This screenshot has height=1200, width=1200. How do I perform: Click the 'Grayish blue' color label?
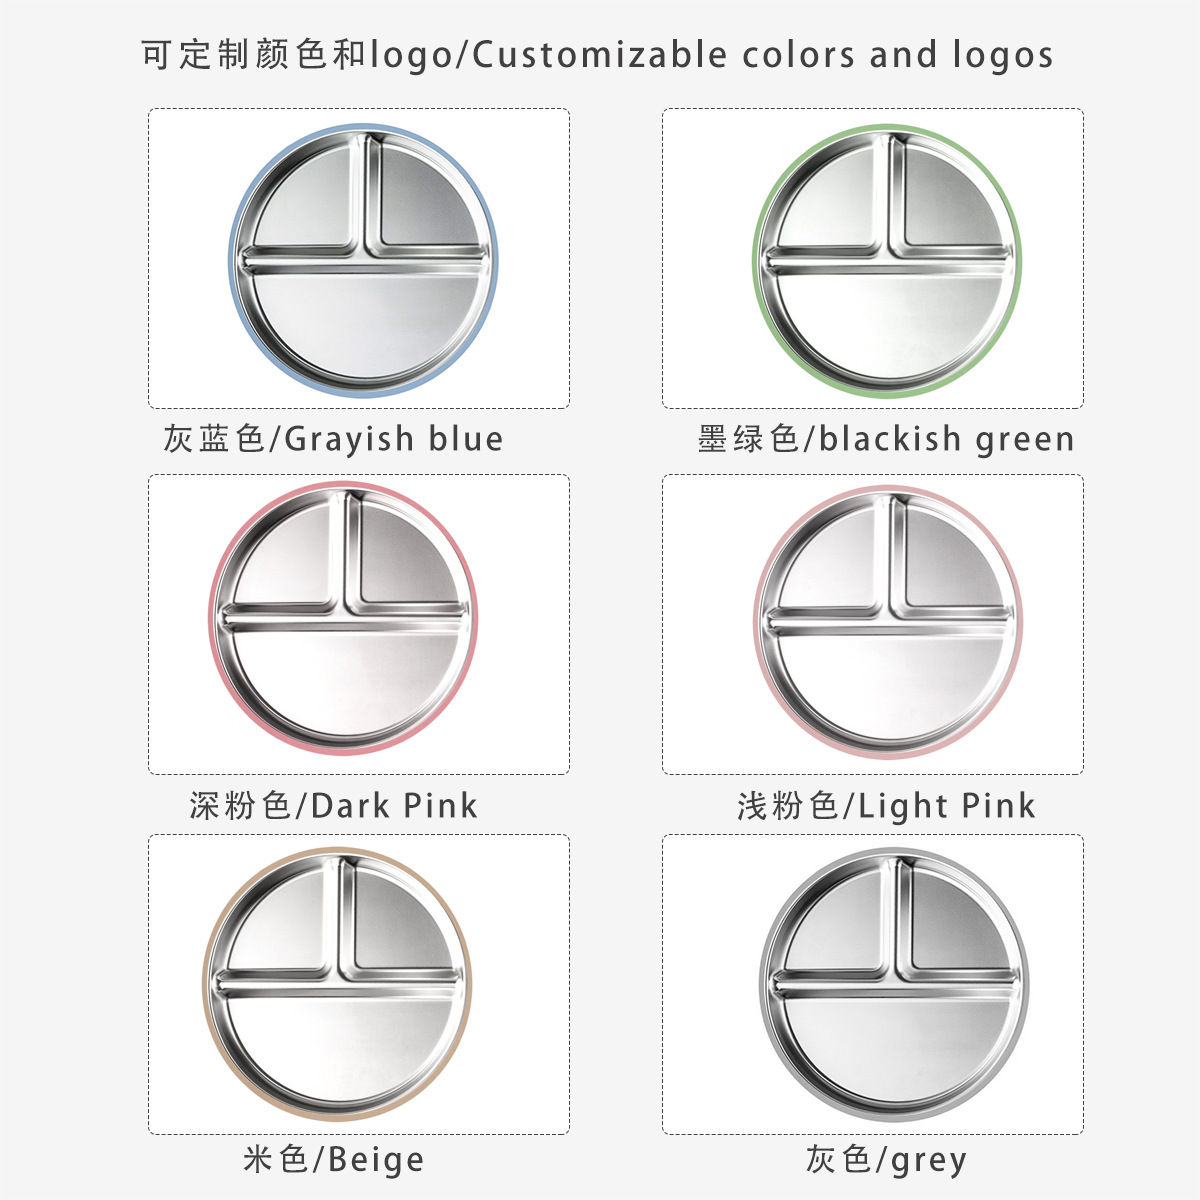333,439
